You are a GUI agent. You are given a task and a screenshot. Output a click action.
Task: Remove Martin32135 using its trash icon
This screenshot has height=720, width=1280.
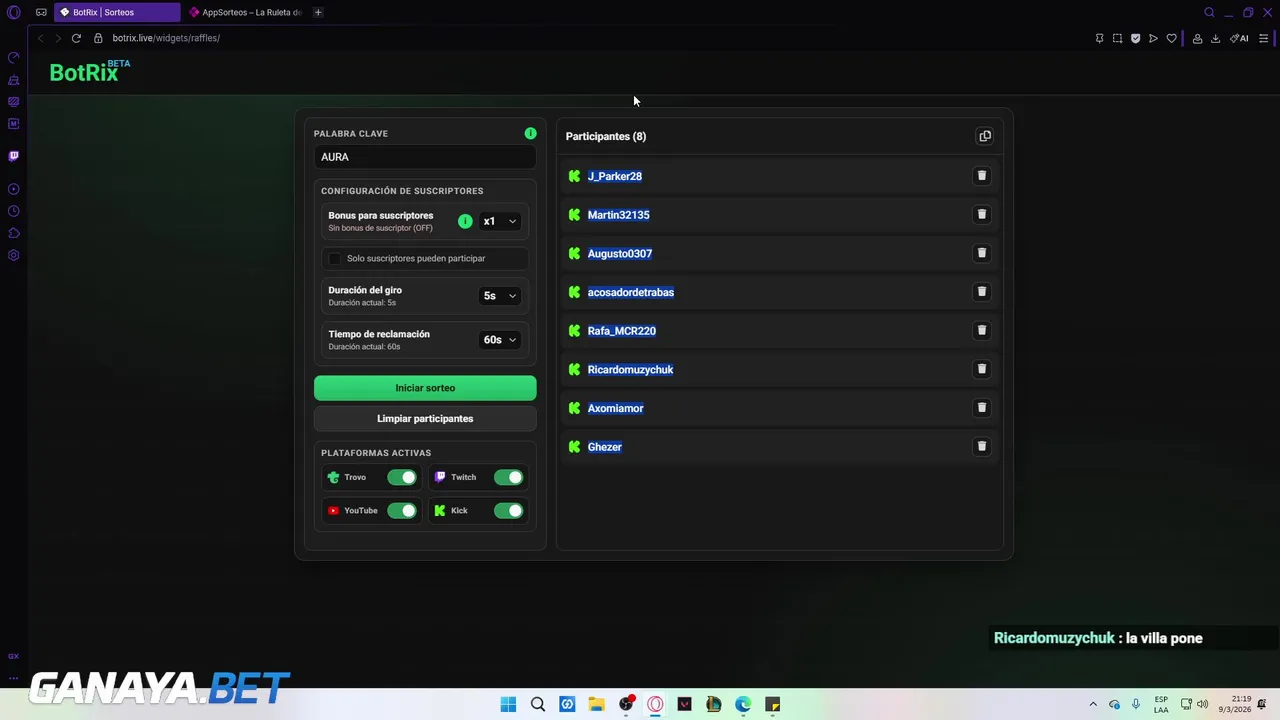point(982,214)
